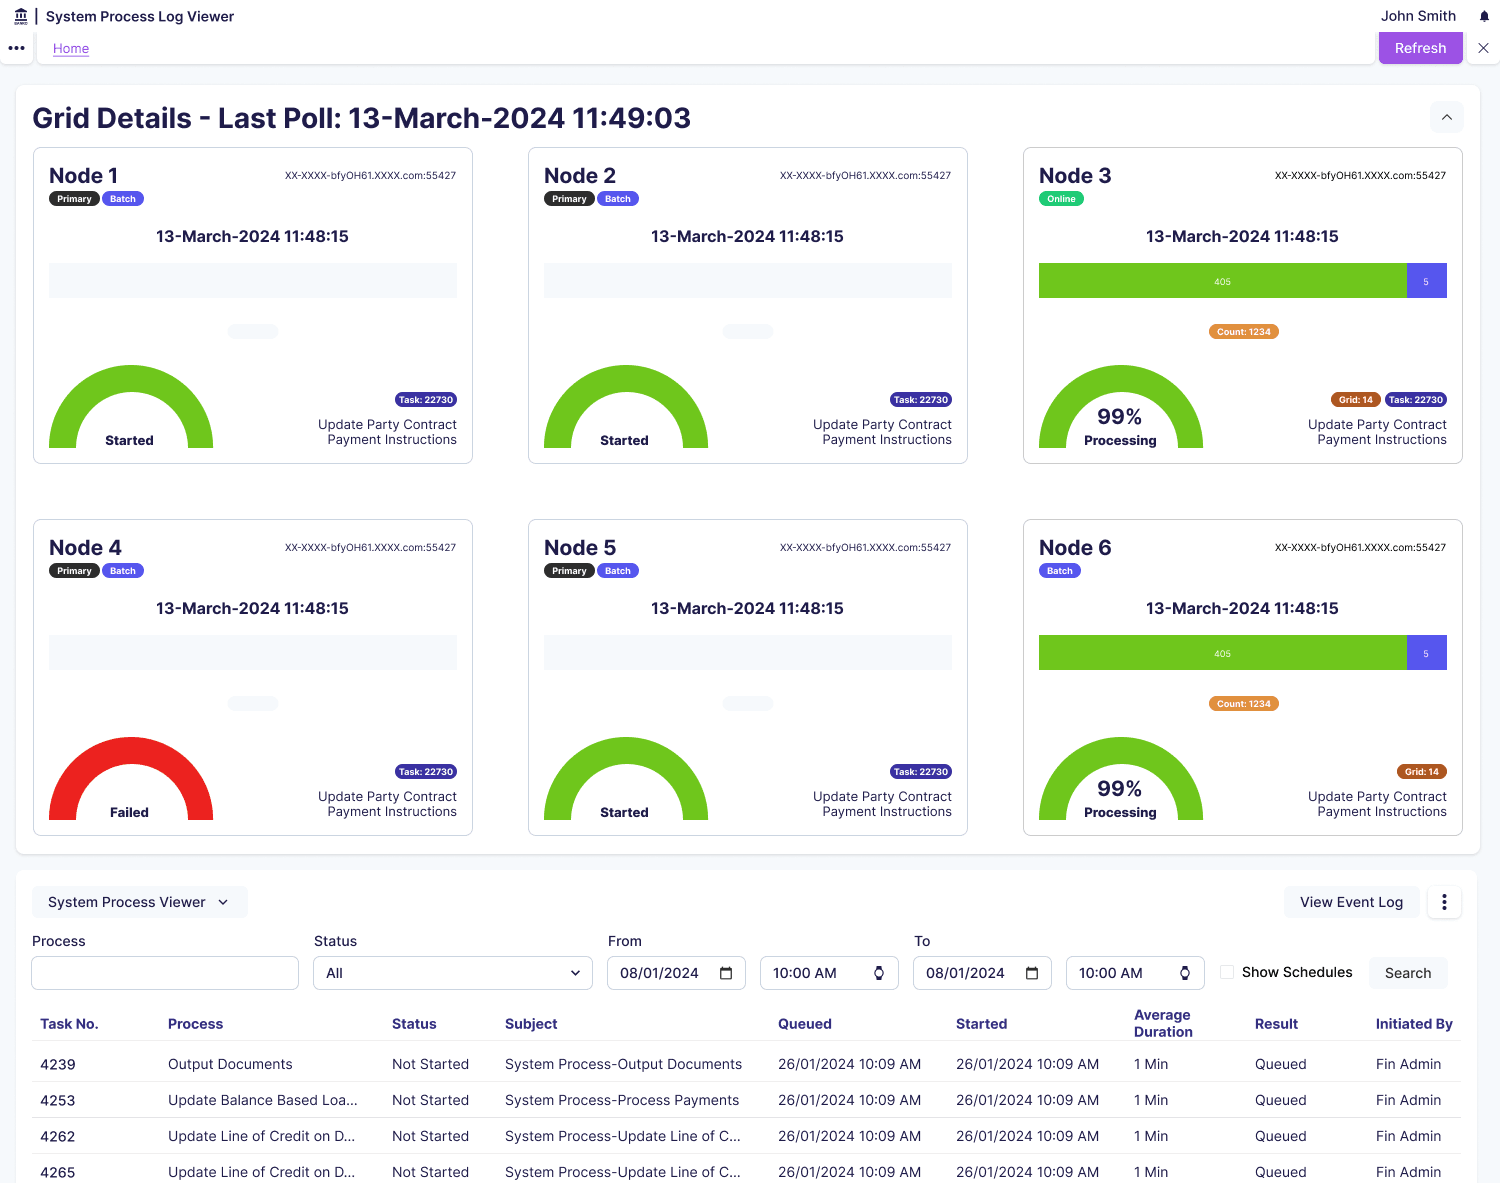Click the clock icon in To time field

1185,973
